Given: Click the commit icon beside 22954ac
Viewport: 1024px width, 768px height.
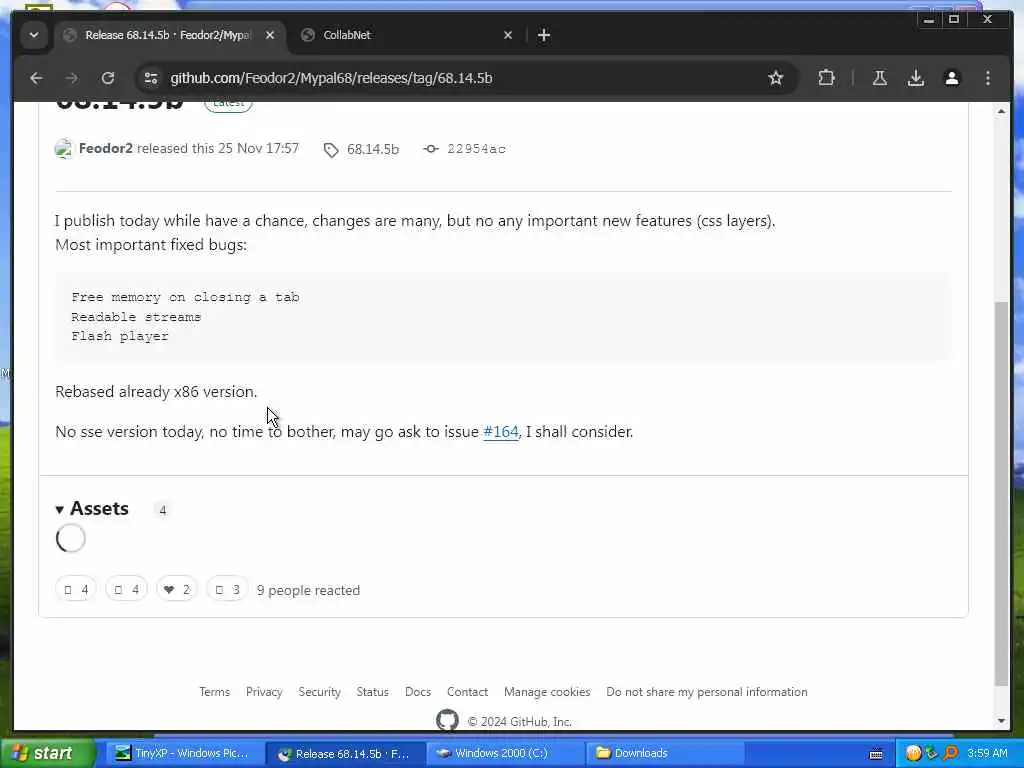Looking at the screenshot, I should (430, 149).
